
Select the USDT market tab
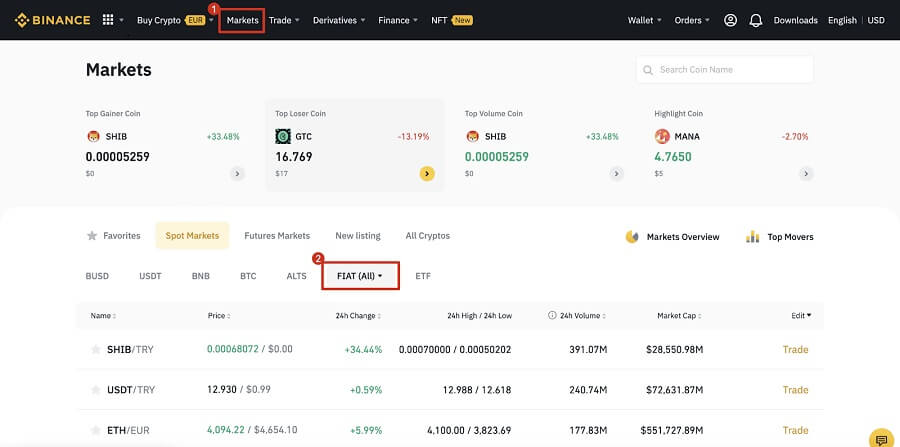tap(150, 276)
